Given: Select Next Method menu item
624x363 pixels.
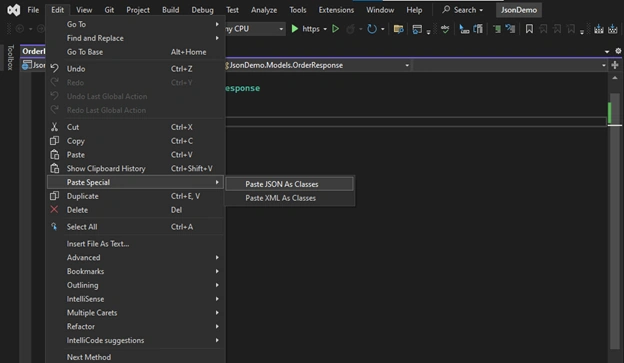Looking at the screenshot, I should click(135, 357).
